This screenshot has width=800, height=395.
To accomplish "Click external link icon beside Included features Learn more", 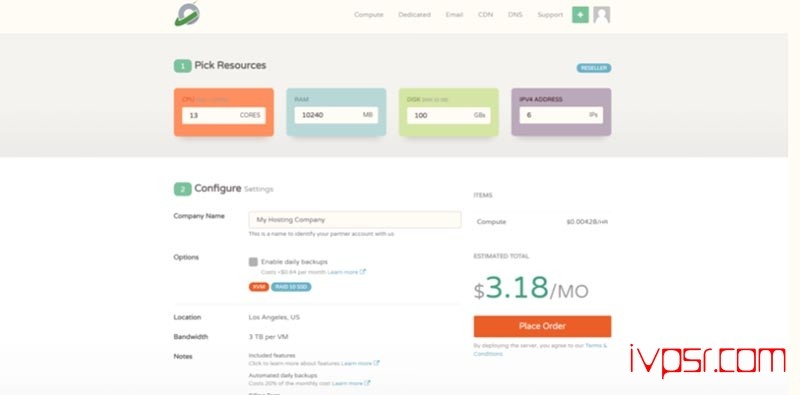I will pos(377,363).
